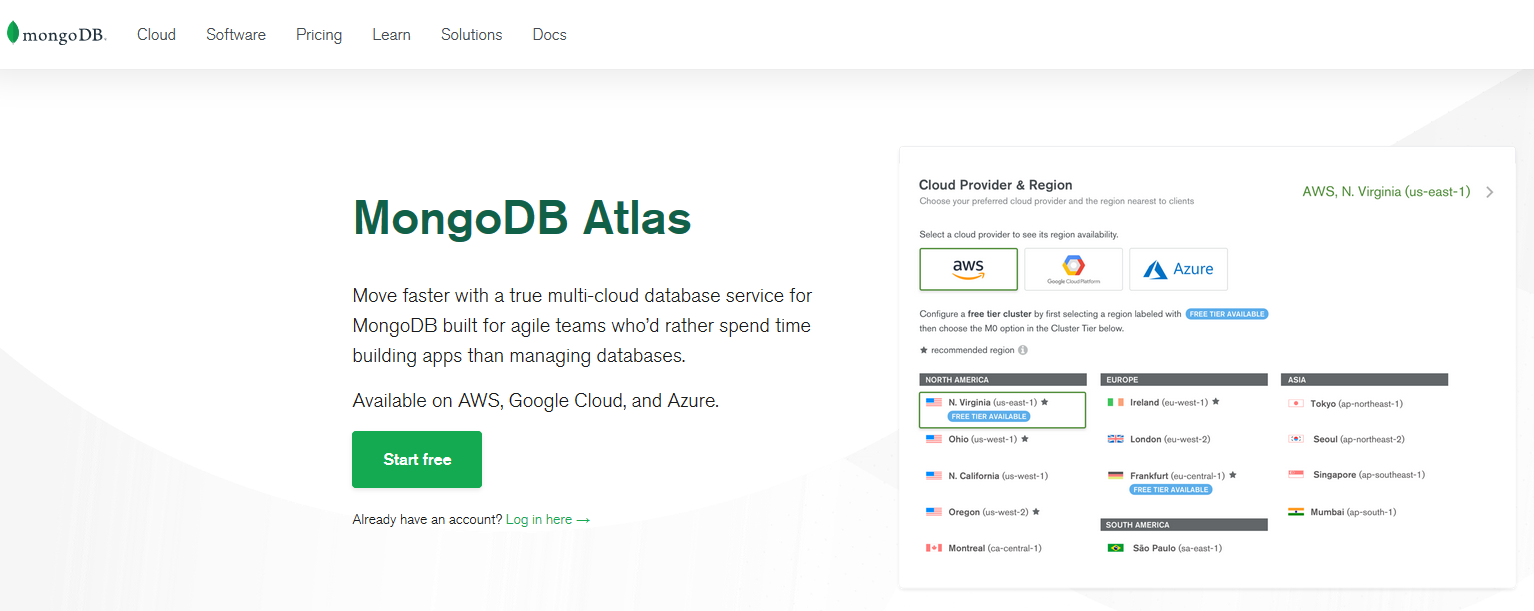1534x611 pixels.
Task: Click the Singapore (ap-southeast-1) region text
Action: (1369, 475)
